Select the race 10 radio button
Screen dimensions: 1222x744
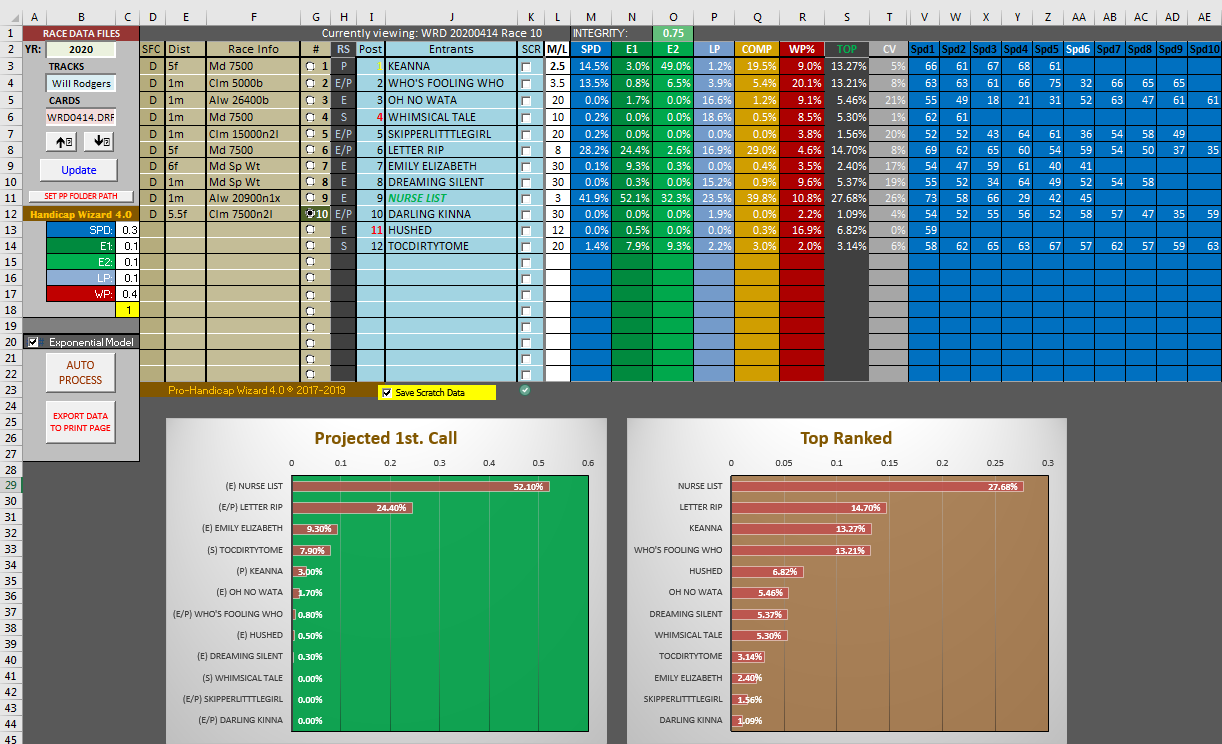311,214
